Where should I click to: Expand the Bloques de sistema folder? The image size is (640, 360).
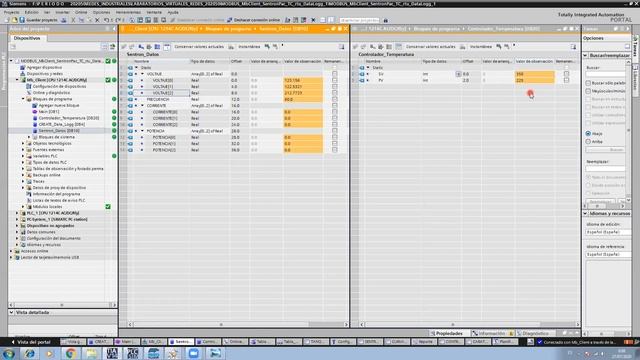pyautogui.click(x=29, y=137)
